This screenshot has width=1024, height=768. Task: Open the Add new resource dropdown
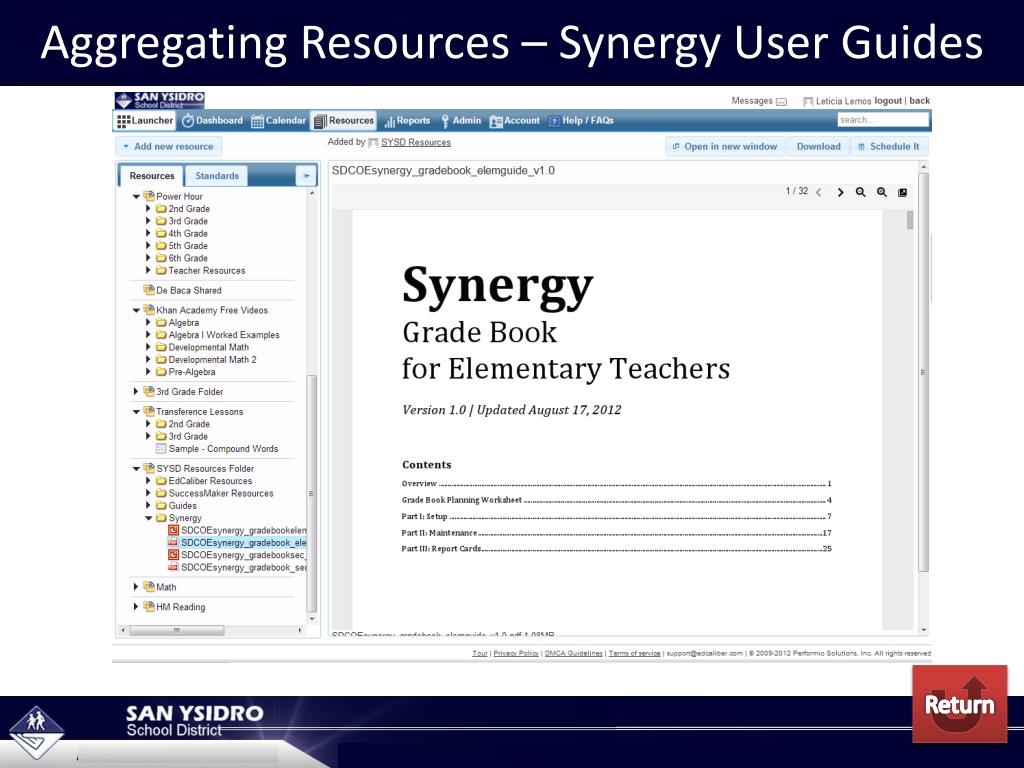[x=168, y=146]
